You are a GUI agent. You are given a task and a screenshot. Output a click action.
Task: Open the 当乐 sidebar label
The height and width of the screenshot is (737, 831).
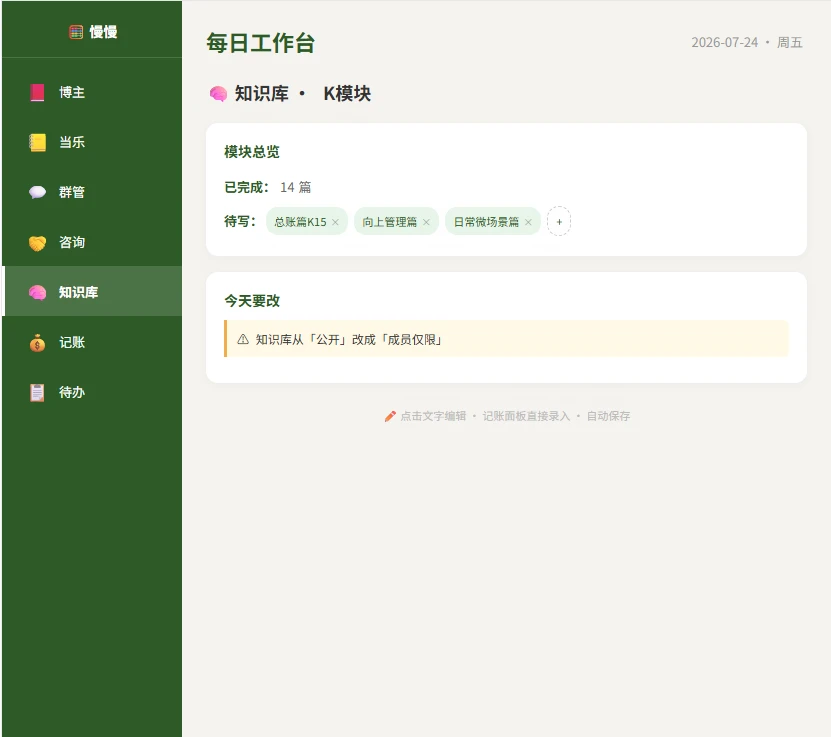[72, 143]
